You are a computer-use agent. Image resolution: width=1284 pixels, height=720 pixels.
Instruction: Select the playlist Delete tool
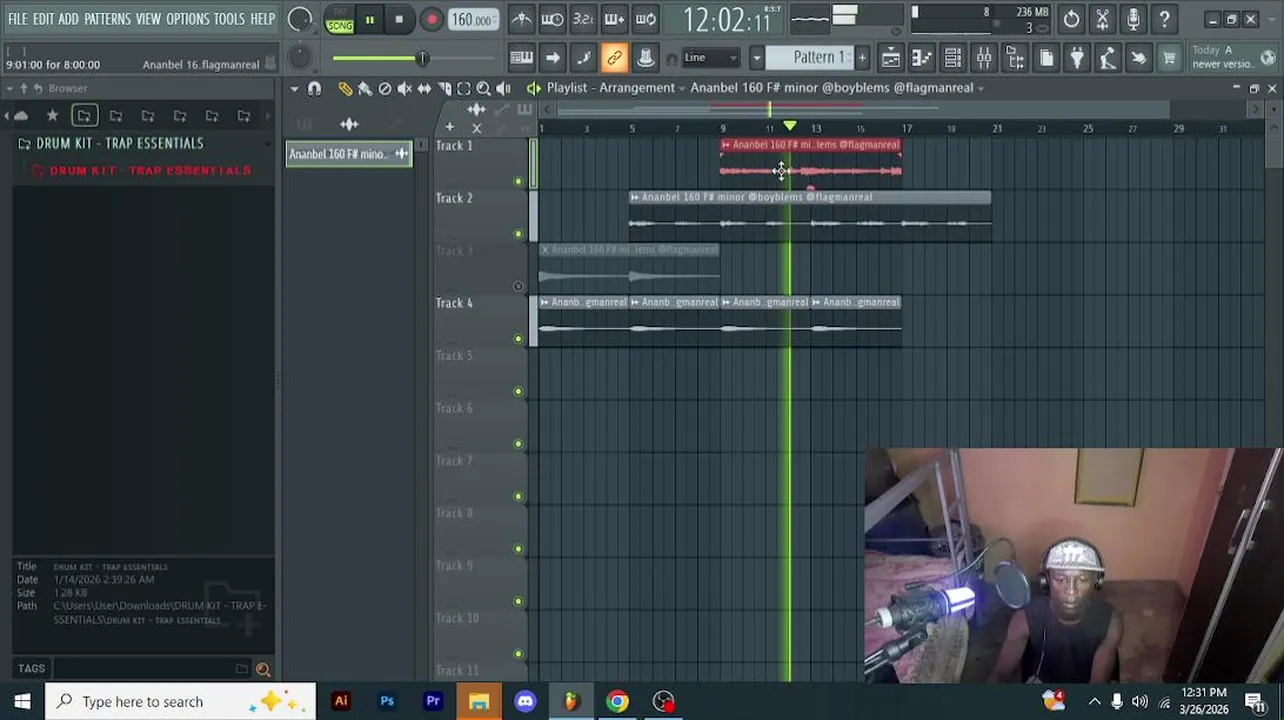(385, 89)
